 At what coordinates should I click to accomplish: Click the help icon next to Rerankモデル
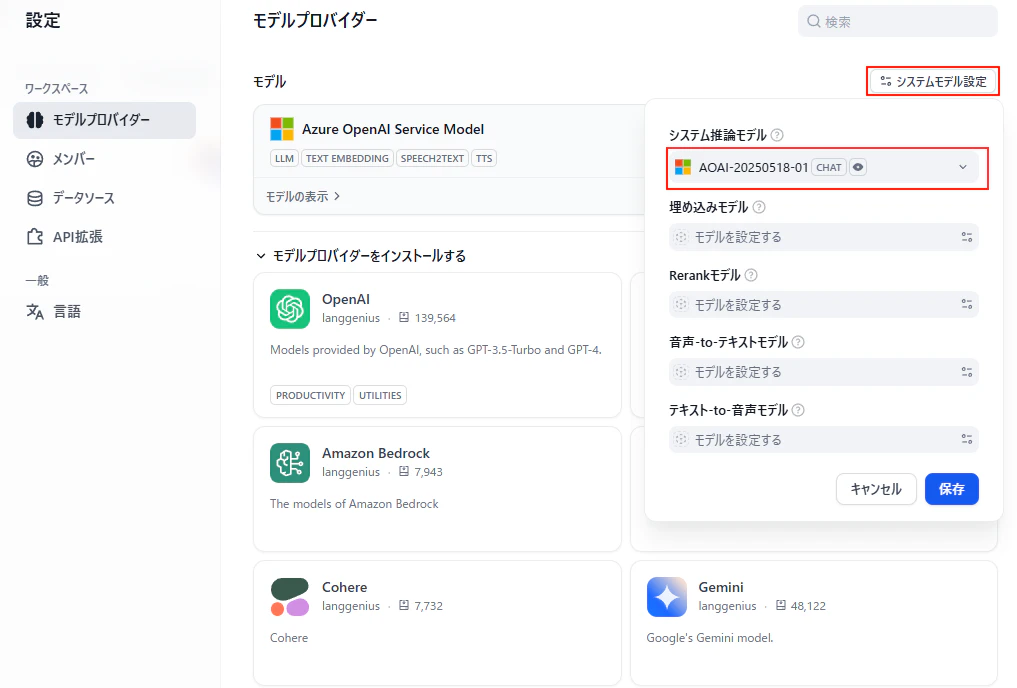[750, 275]
